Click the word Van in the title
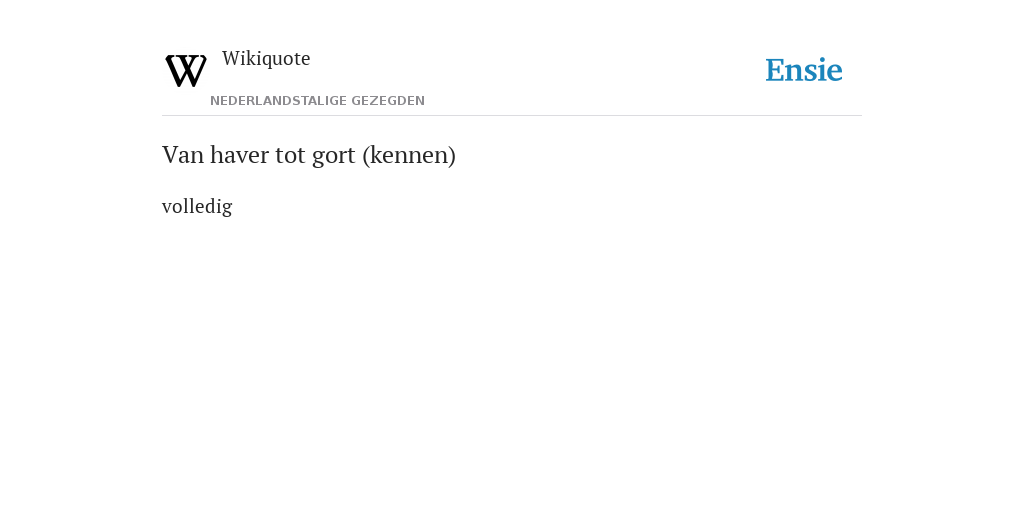The height and width of the screenshot is (512, 1024). point(183,155)
